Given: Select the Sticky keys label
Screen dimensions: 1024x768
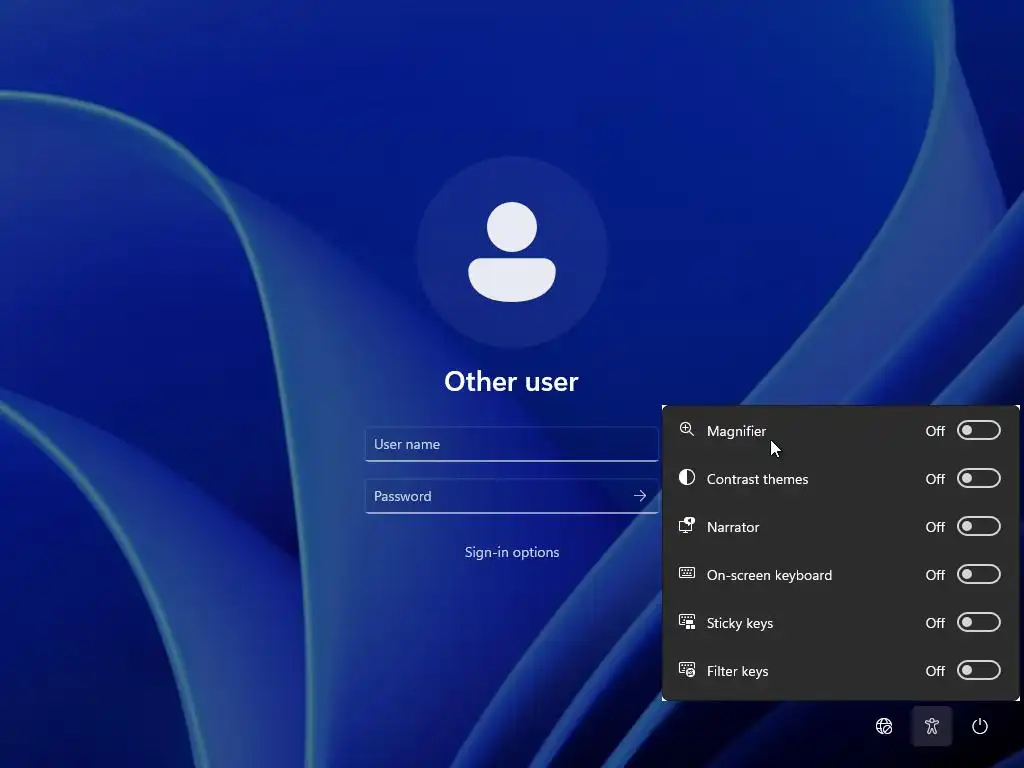Looking at the screenshot, I should coord(740,623).
